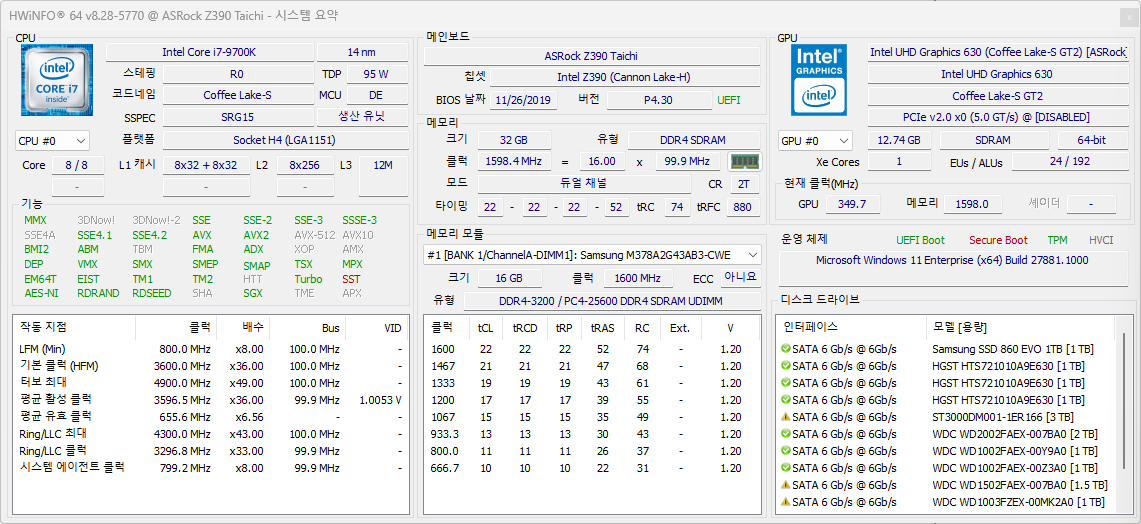Click the VID column header
This screenshot has height=524, width=1141.
point(393,328)
